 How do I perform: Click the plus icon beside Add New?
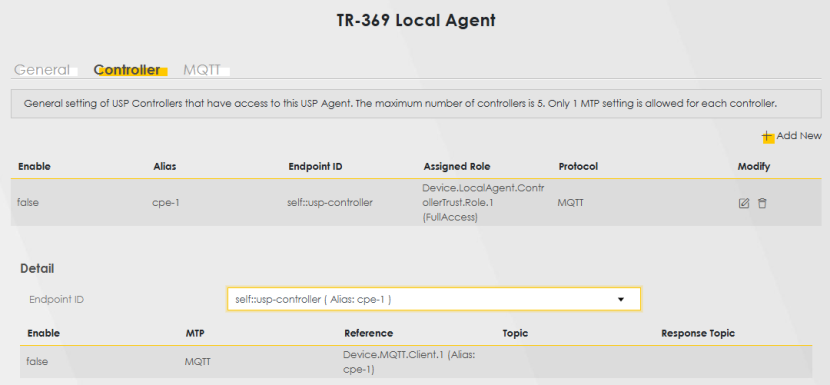[768, 136]
